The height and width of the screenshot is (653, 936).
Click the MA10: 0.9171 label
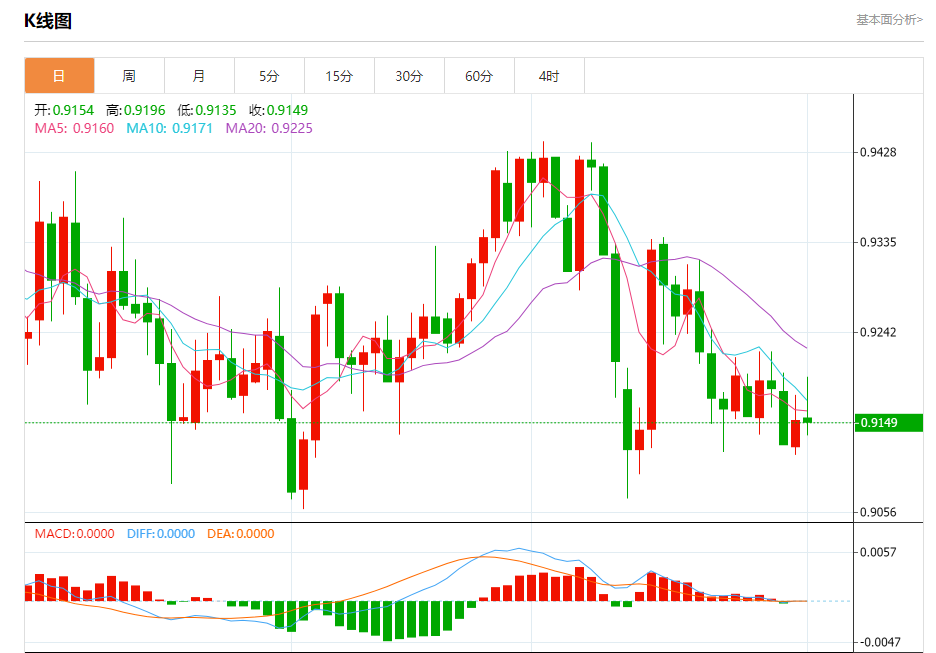tap(170, 128)
